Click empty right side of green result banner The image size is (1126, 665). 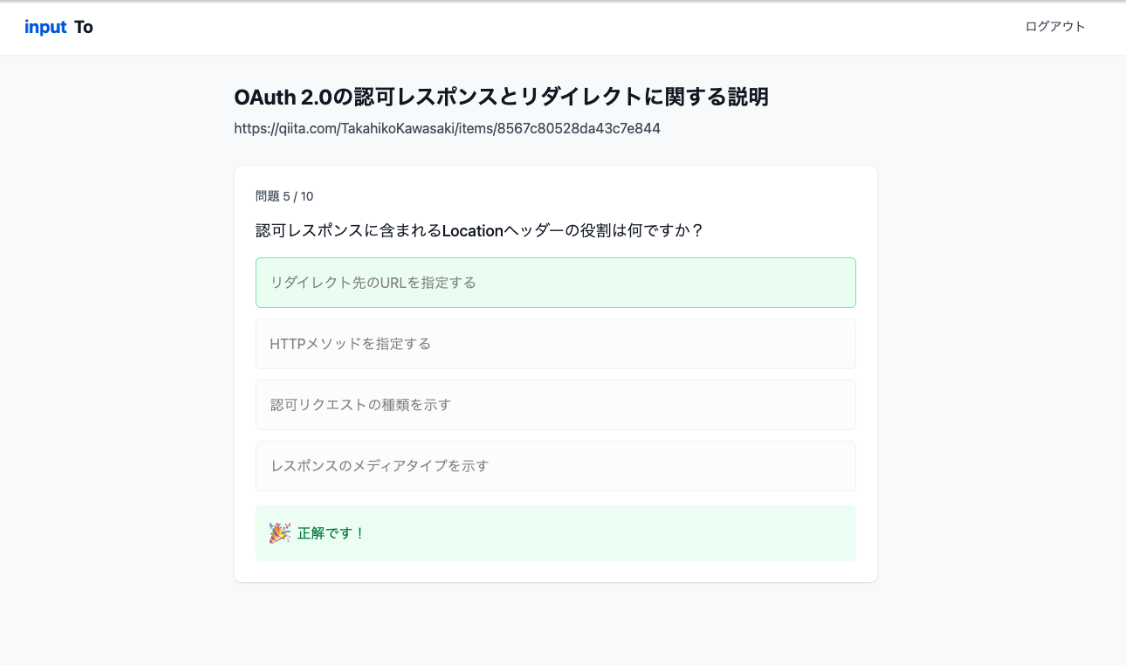(700, 533)
